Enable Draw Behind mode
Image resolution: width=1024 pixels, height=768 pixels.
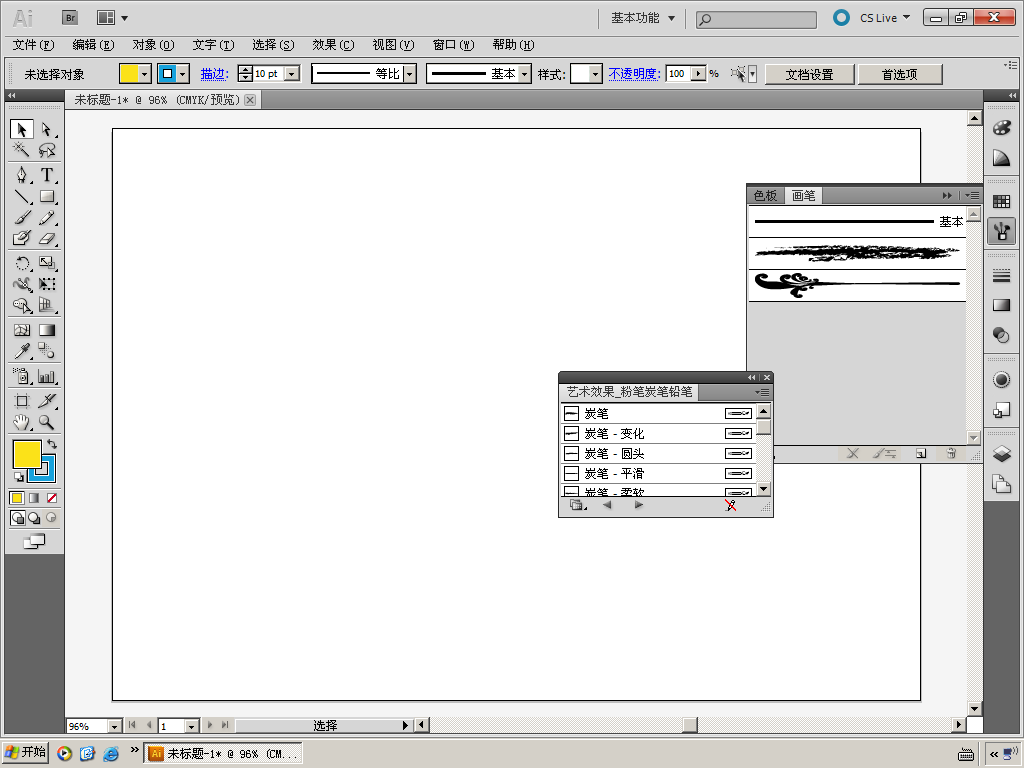34,518
